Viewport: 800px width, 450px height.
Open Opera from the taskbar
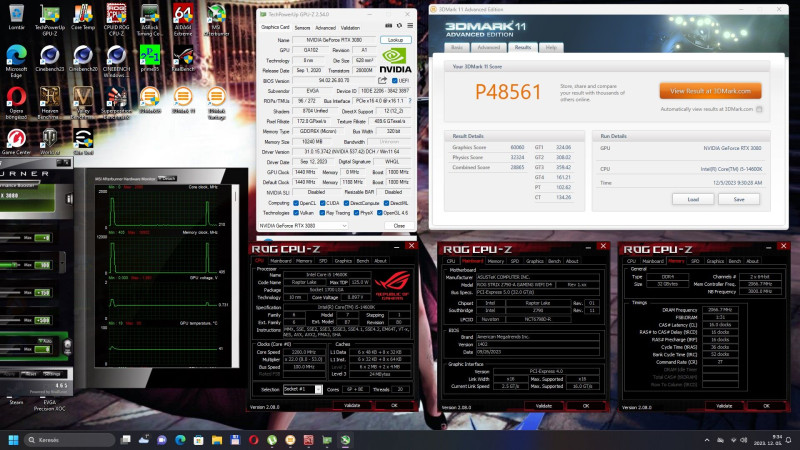point(254,440)
